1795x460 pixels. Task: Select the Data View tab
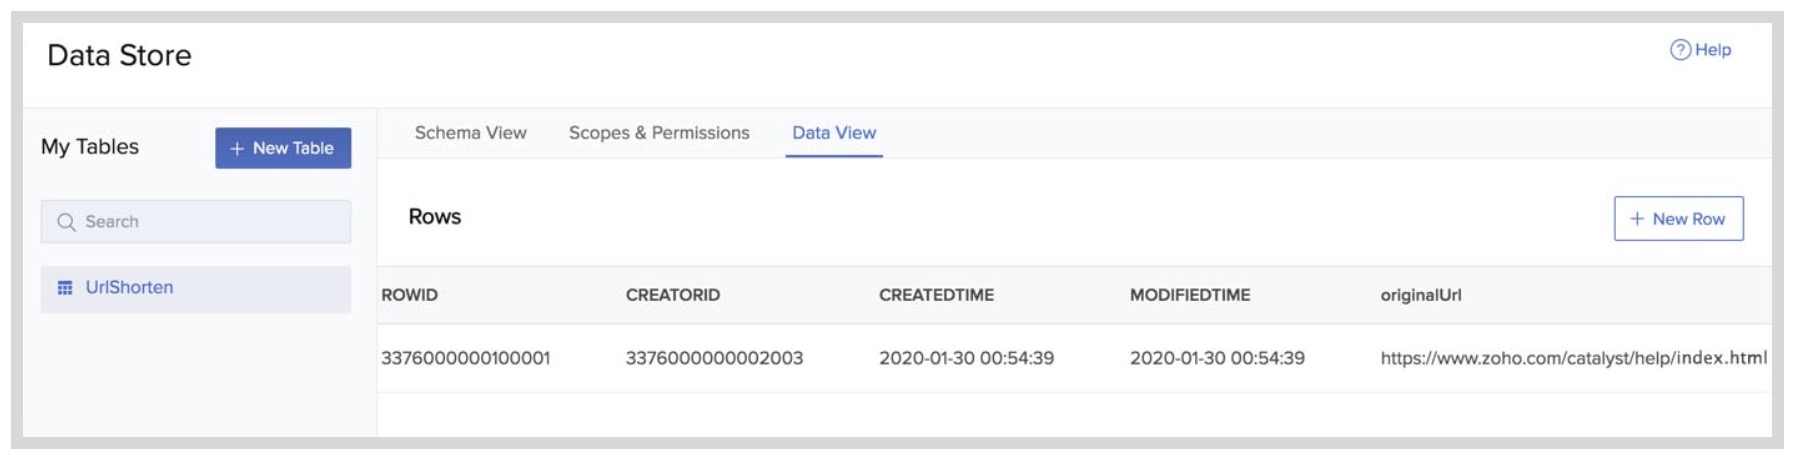click(x=834, y=133)
